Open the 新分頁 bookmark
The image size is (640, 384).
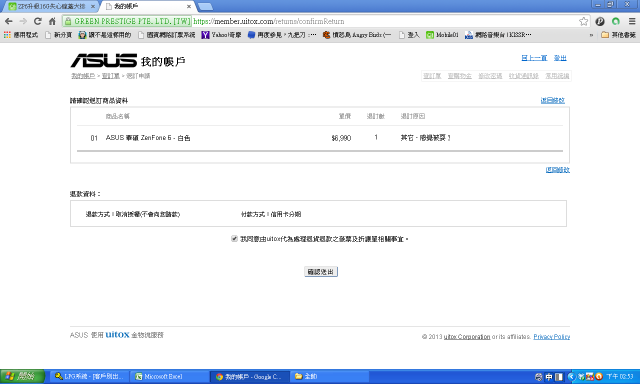coord(58,35)
